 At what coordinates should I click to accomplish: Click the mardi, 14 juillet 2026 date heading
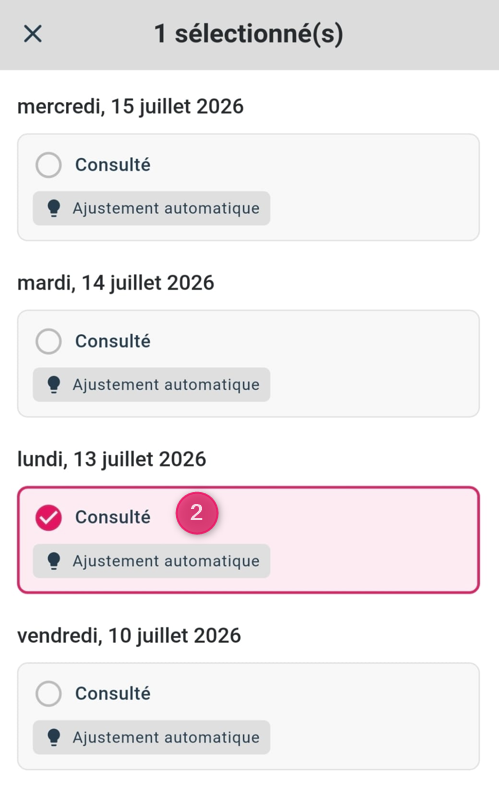point(116,283)
